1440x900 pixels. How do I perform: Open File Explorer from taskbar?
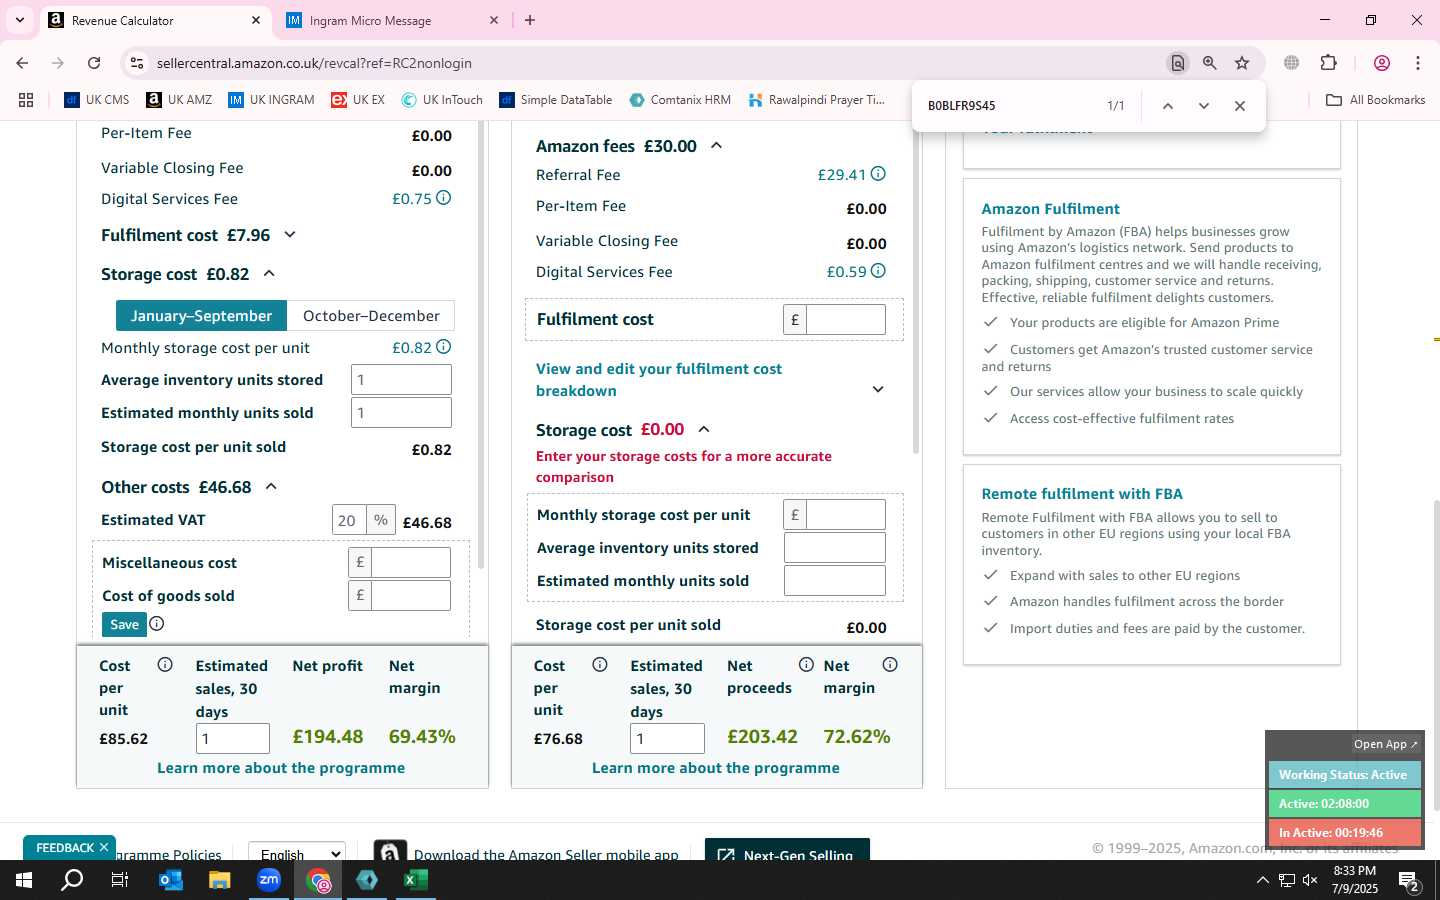219,880
